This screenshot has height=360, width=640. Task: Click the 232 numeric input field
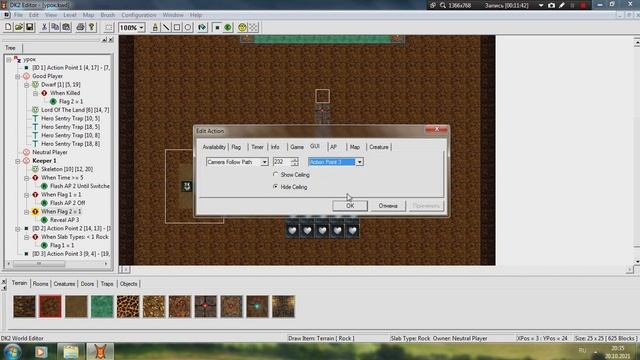[x=282, y=162]
